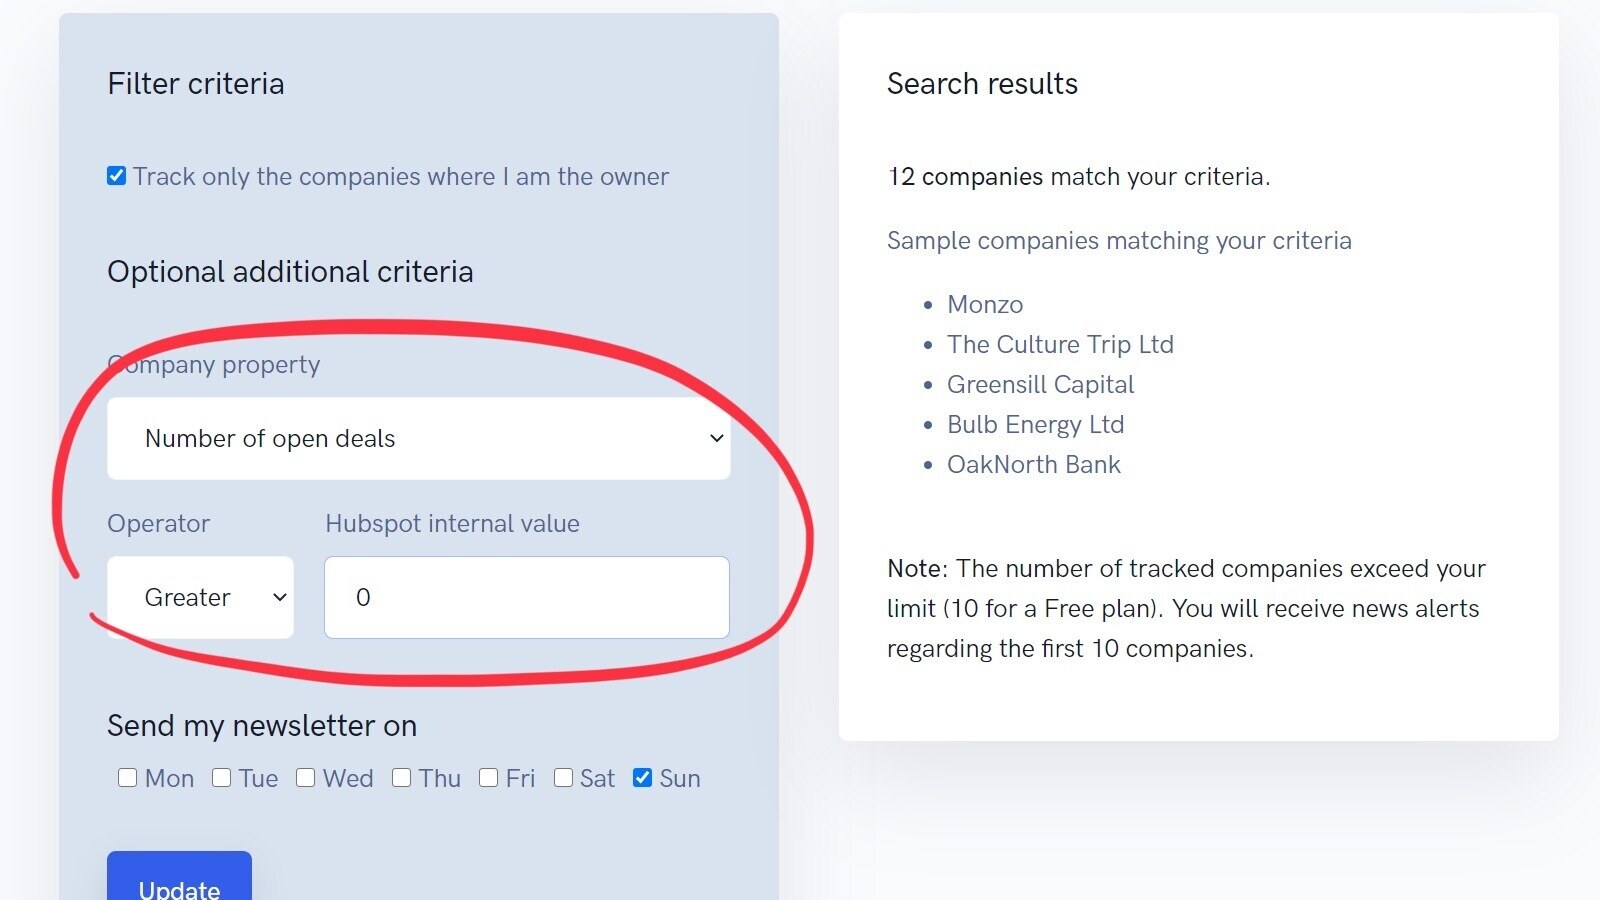Screen dimensions: 1600x900
Task: Click the Bulb Energy Ltd entry
Action: click(1035, 424)
